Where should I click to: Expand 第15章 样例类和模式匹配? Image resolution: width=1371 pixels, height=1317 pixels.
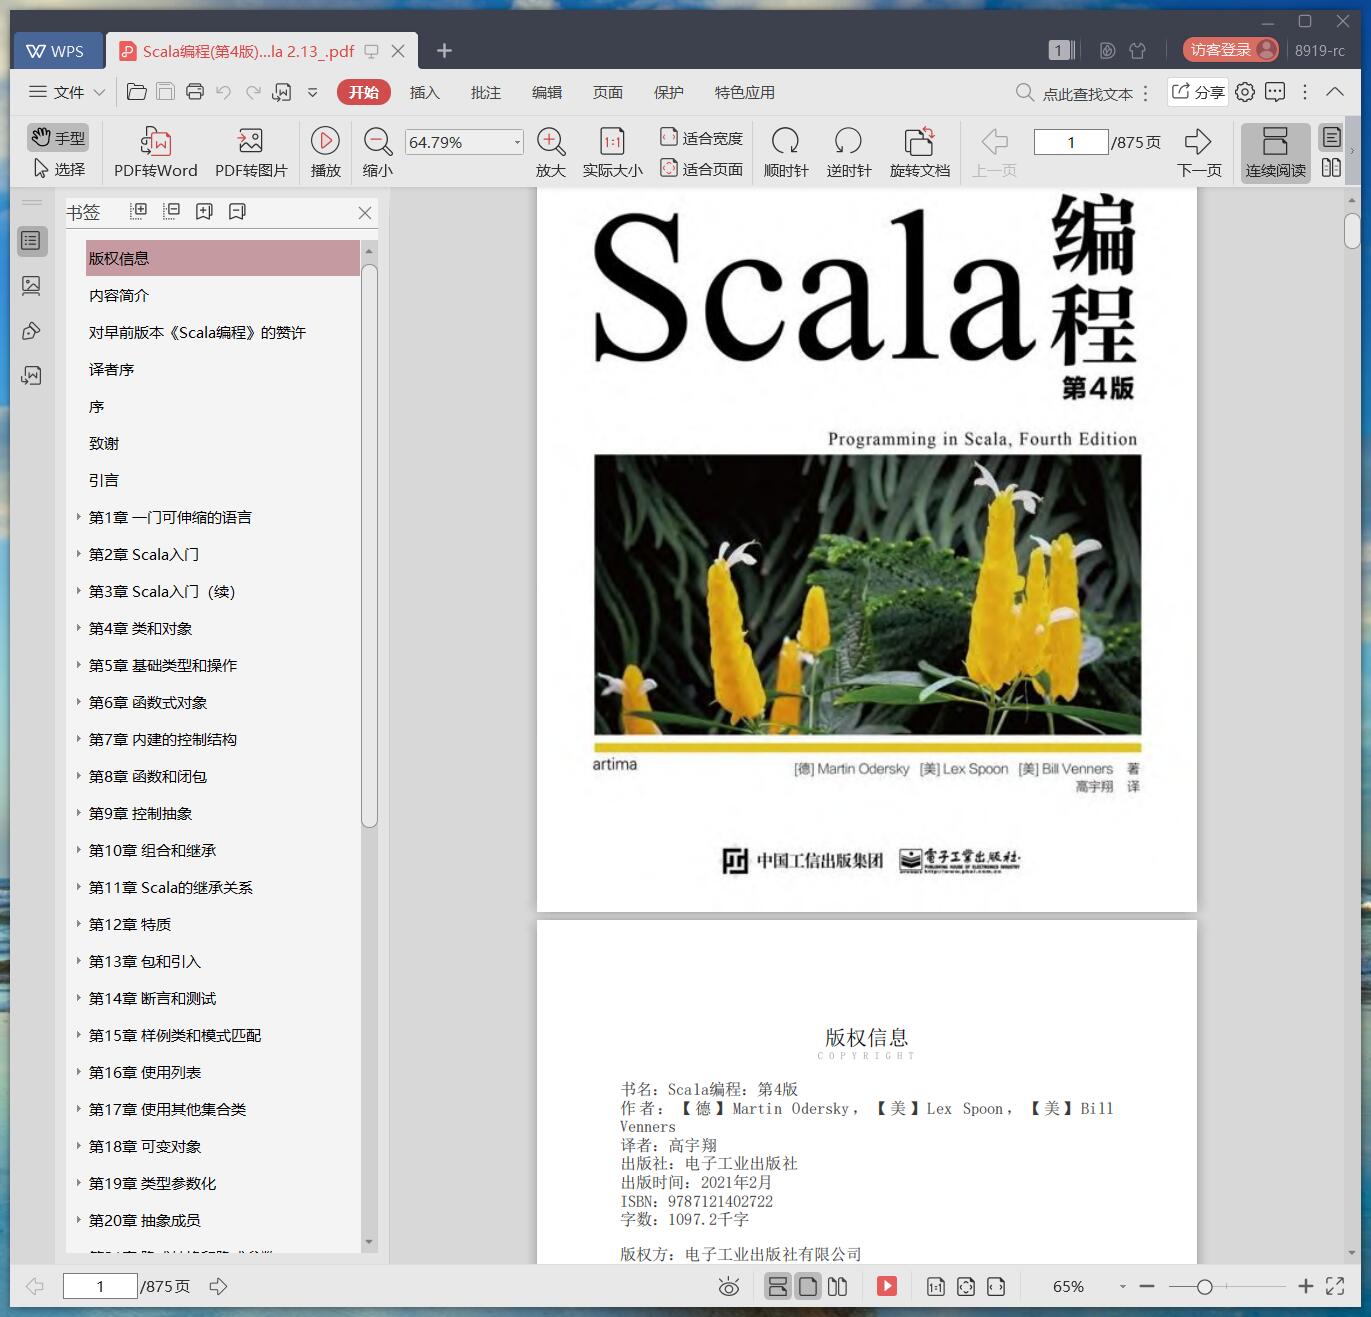pos(79,1035)
